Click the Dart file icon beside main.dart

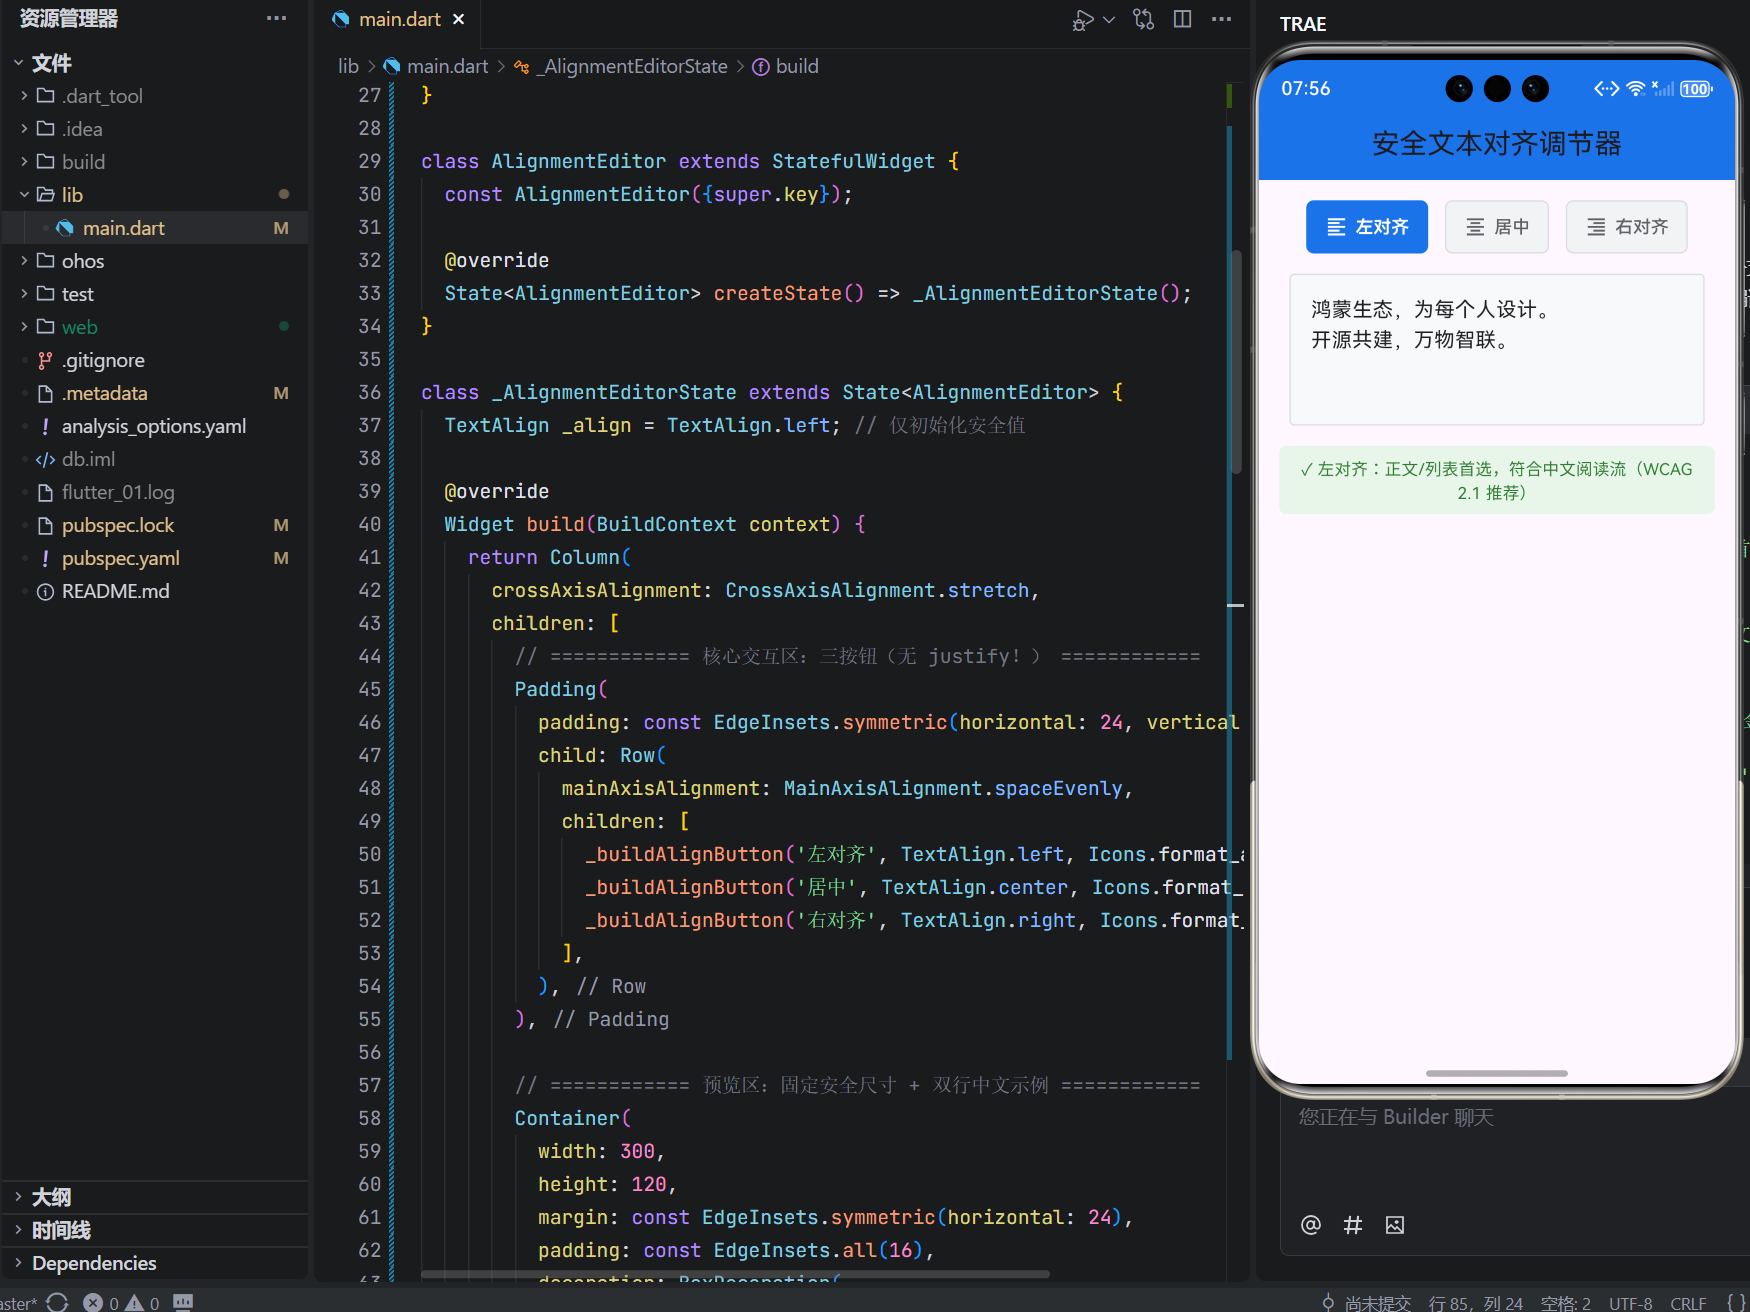click(x=65, y=228)
